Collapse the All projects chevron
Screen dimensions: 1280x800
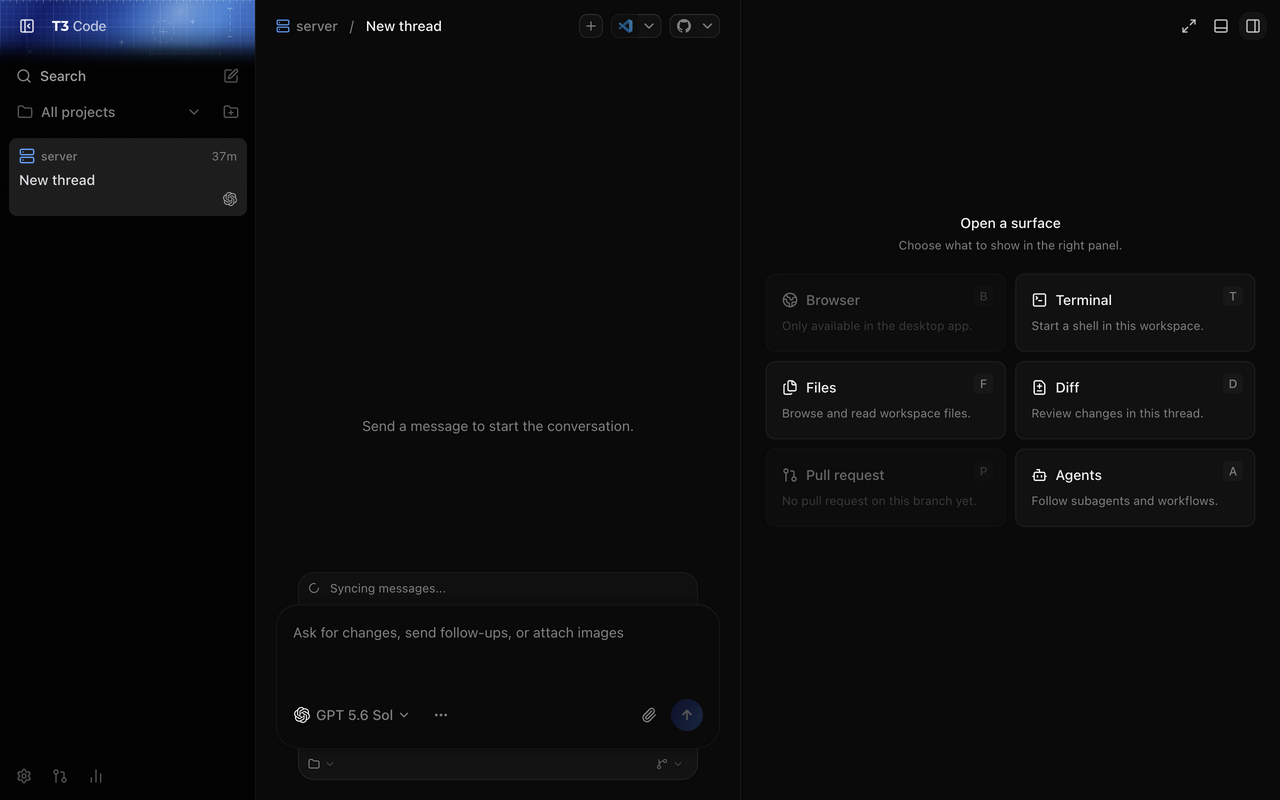[x=194, y=112]
